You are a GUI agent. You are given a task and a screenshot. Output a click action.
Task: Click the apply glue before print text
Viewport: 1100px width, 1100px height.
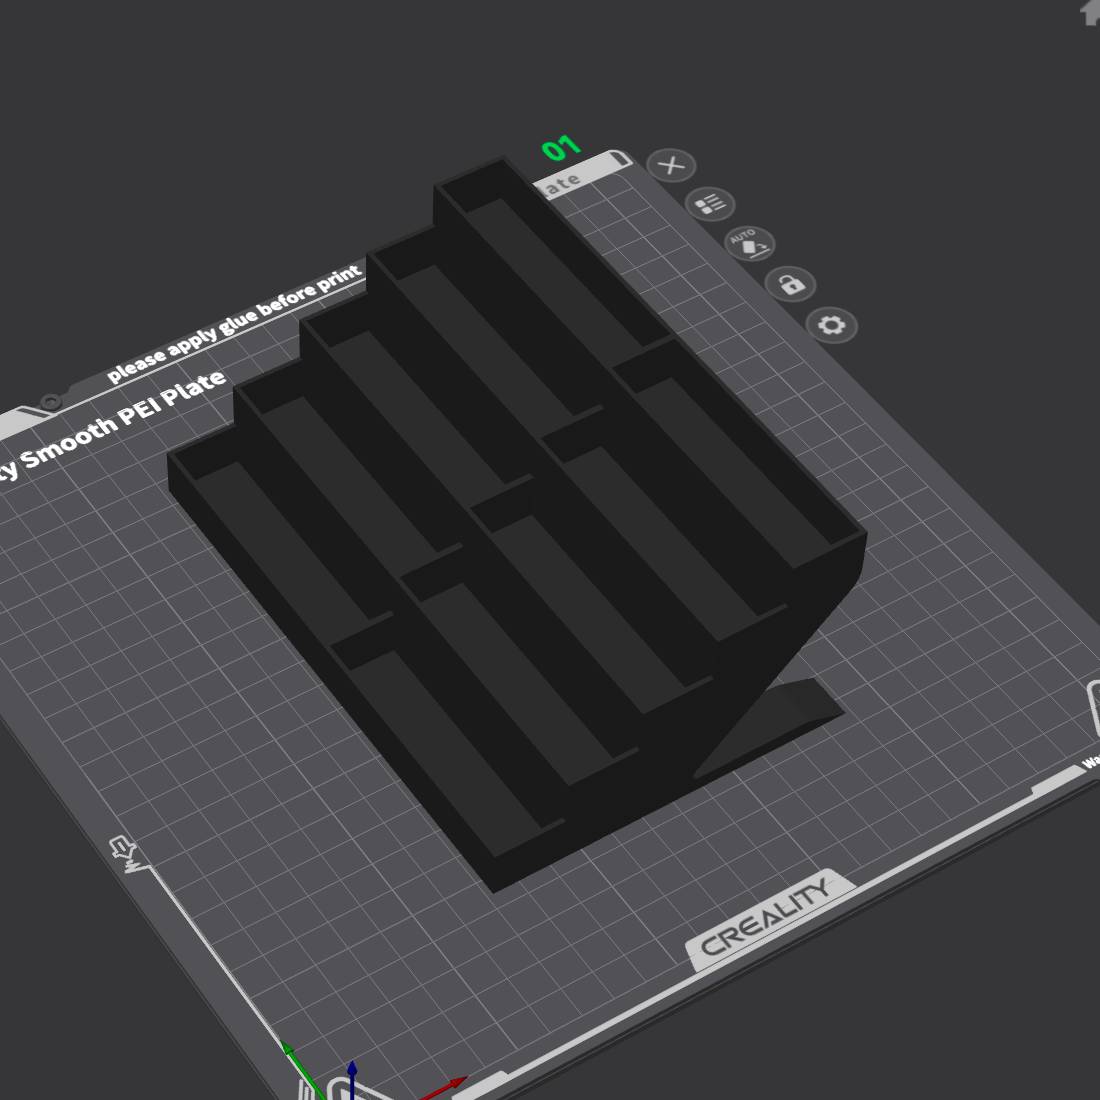click(x=235, y=325)
